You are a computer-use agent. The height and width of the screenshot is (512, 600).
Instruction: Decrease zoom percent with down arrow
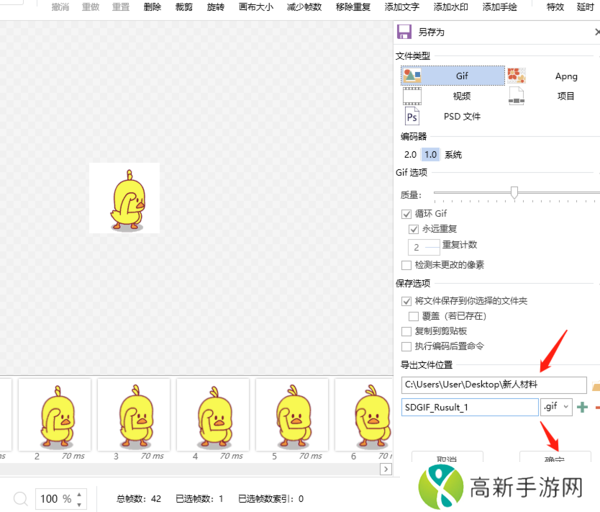79,504
